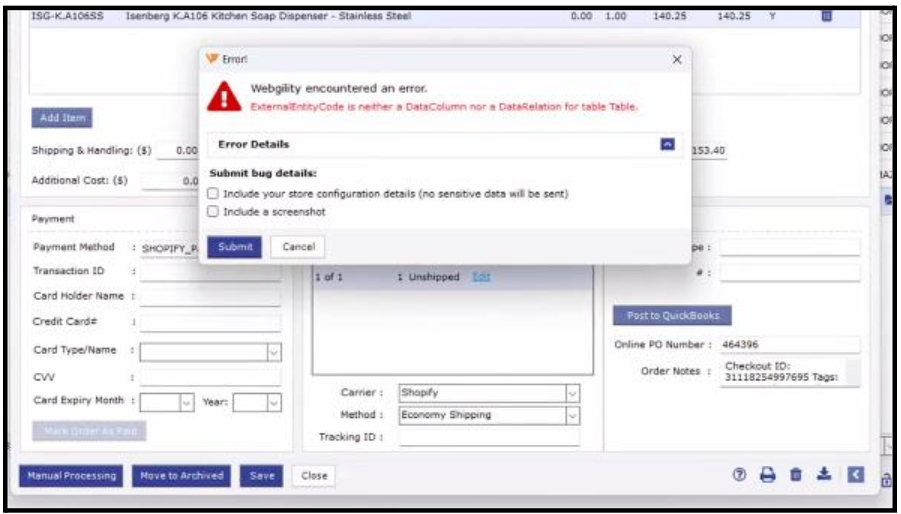This screenshot has height=514, width=901.
Task: Open the Card Type/Name dropdown
Action: tap(275, 352)
